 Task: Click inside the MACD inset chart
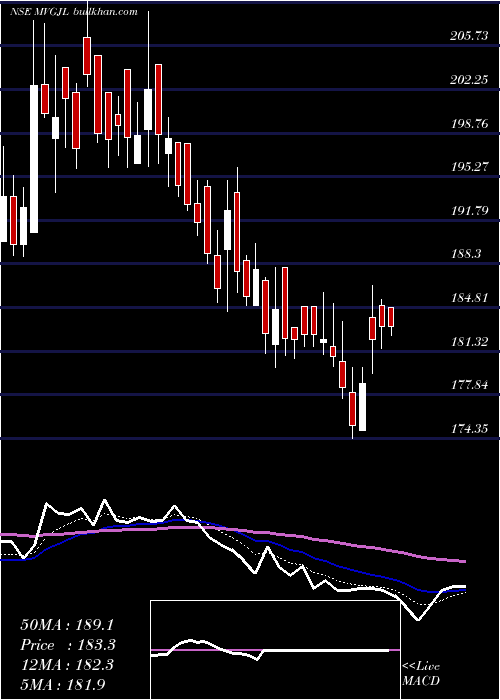[275, 650]
